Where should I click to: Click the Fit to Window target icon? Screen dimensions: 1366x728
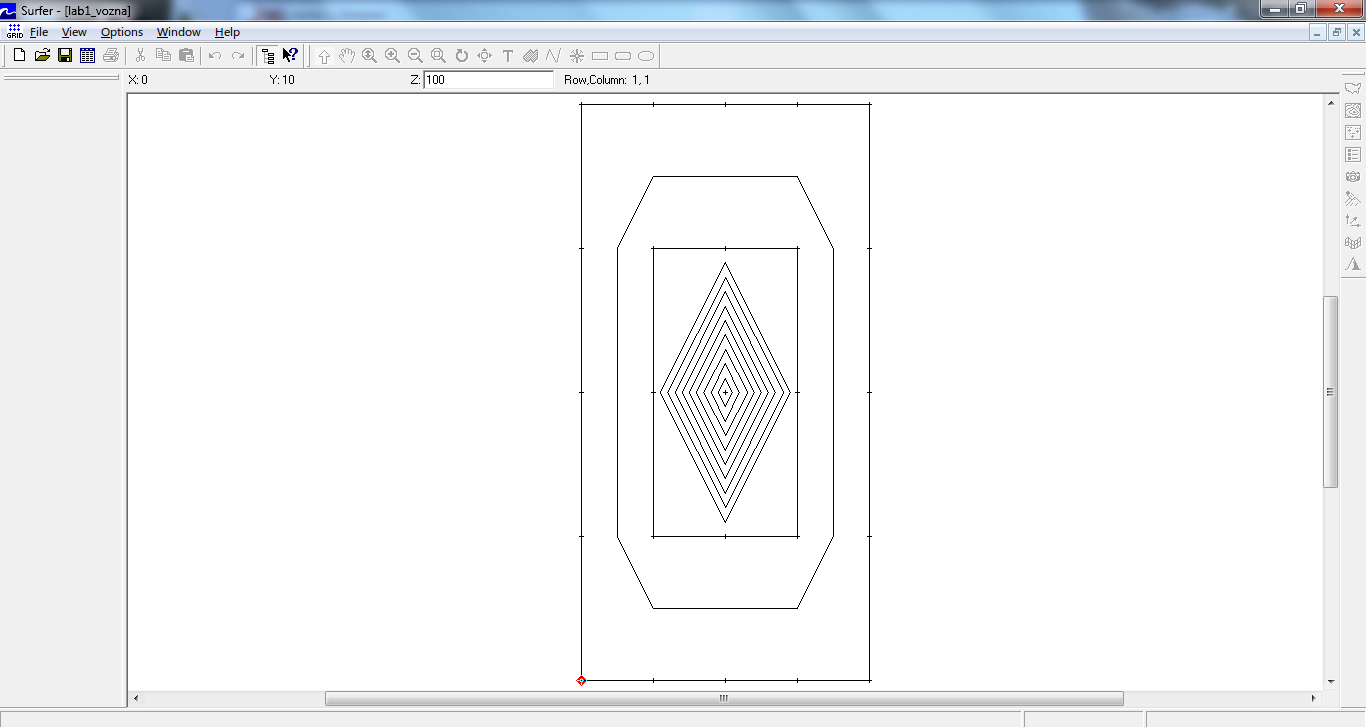485,56
